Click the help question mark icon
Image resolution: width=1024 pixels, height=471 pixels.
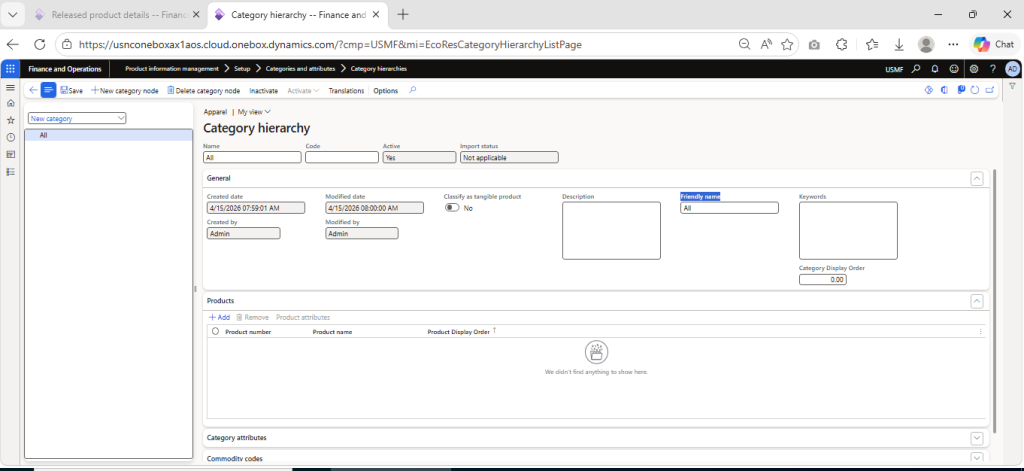[x=992, y=69]
